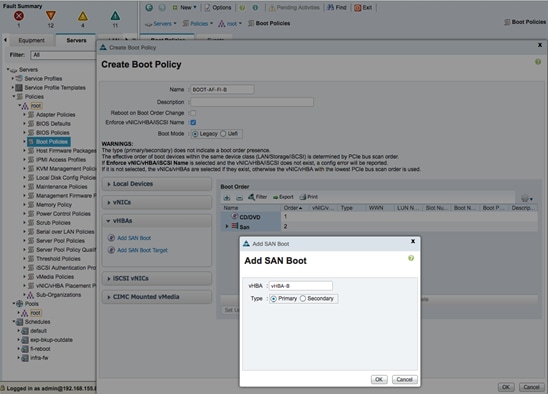
Task: Click the expand-all plus icon in Boot Order
Action: [x=227, y=198]
